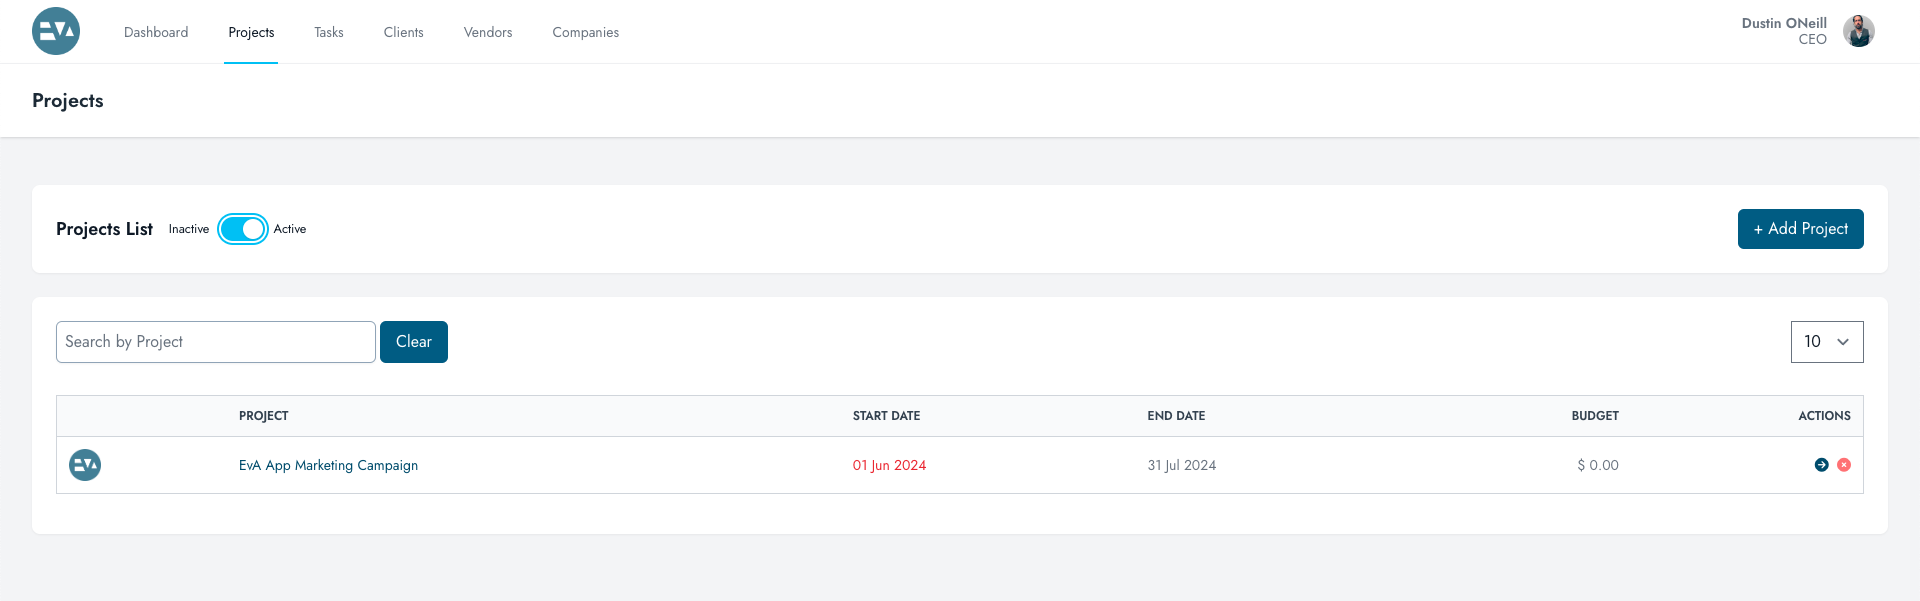Sort by the PROJECT column header

point(263,416)
